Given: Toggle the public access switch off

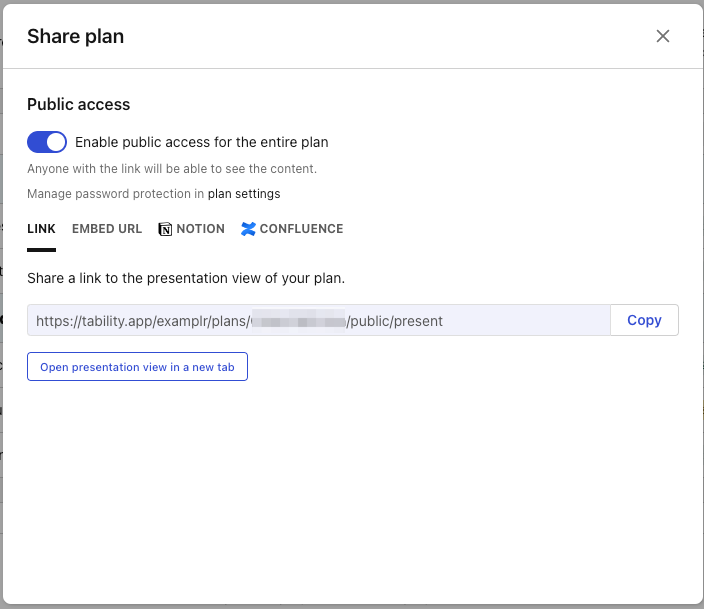Looking at the screenshot, I should 47,142.
